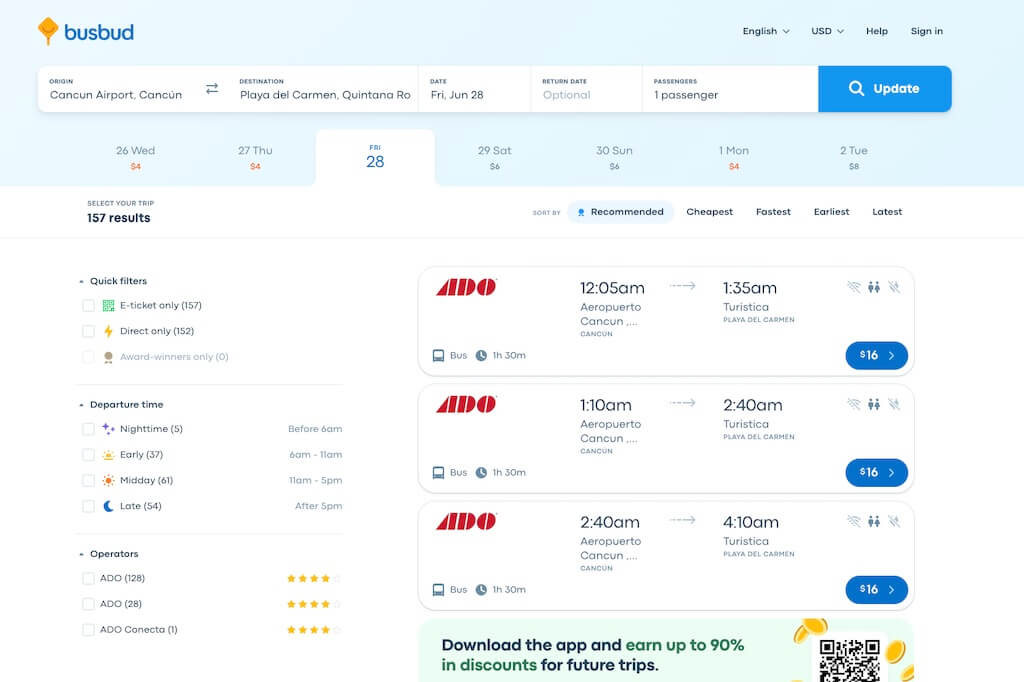Click ADO logo on 12:05am trip

coord(466,287)
